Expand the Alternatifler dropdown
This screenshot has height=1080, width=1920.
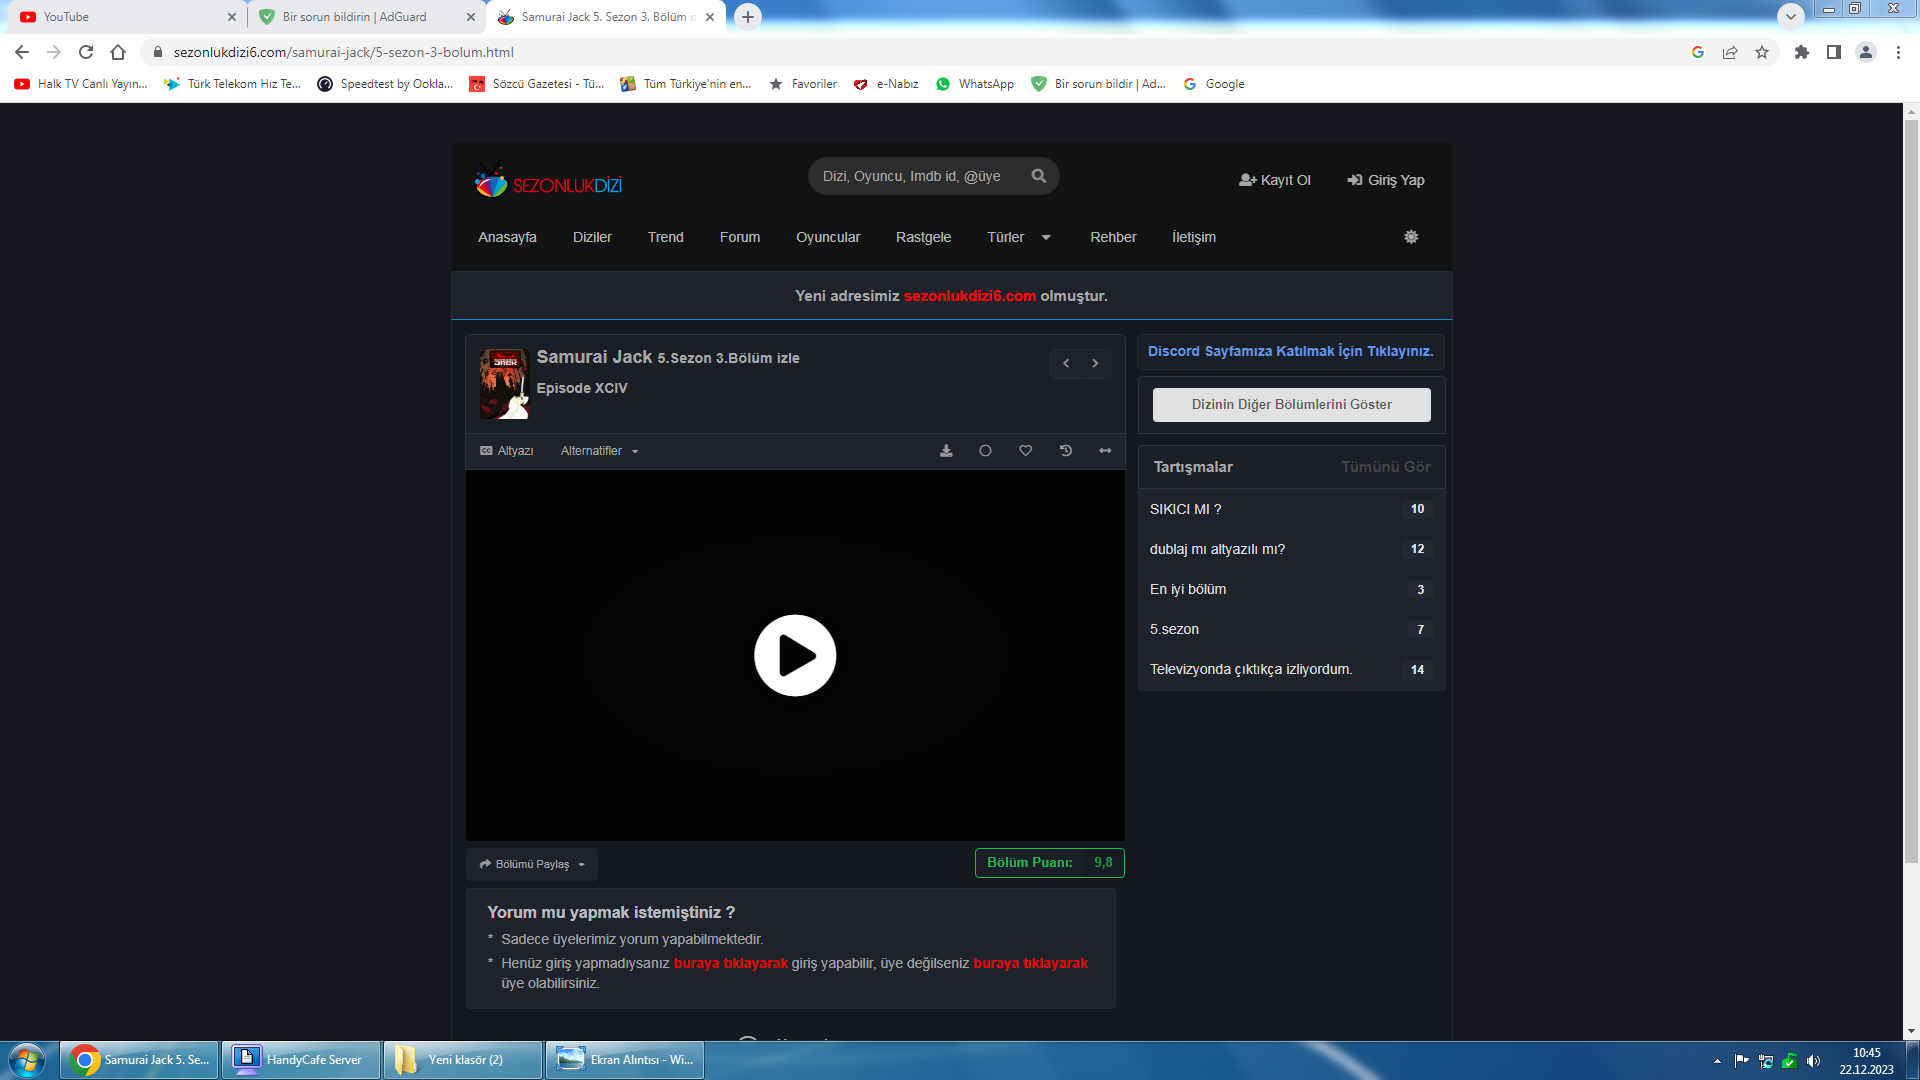(x=599, y=451)
